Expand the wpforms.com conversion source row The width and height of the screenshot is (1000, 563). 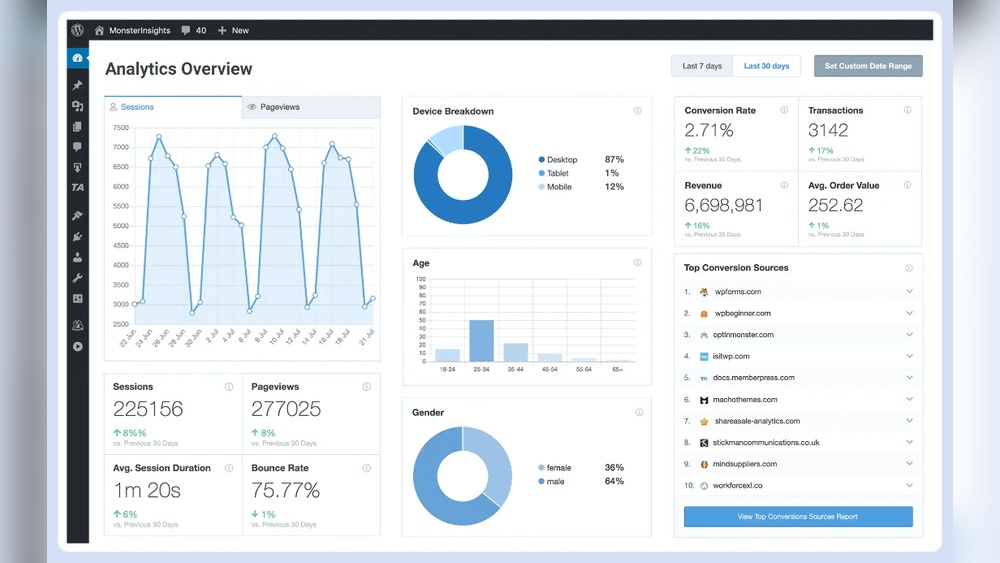click(909, 292)
